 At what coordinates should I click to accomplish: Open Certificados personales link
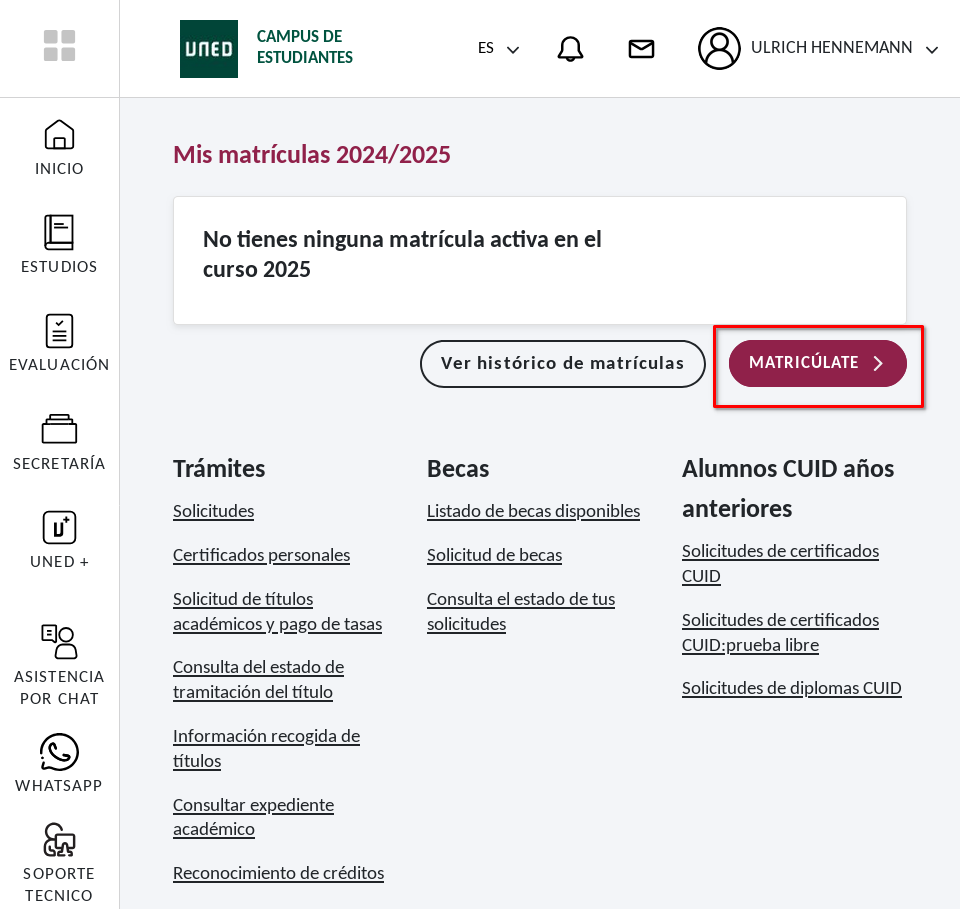coord(261,555)
